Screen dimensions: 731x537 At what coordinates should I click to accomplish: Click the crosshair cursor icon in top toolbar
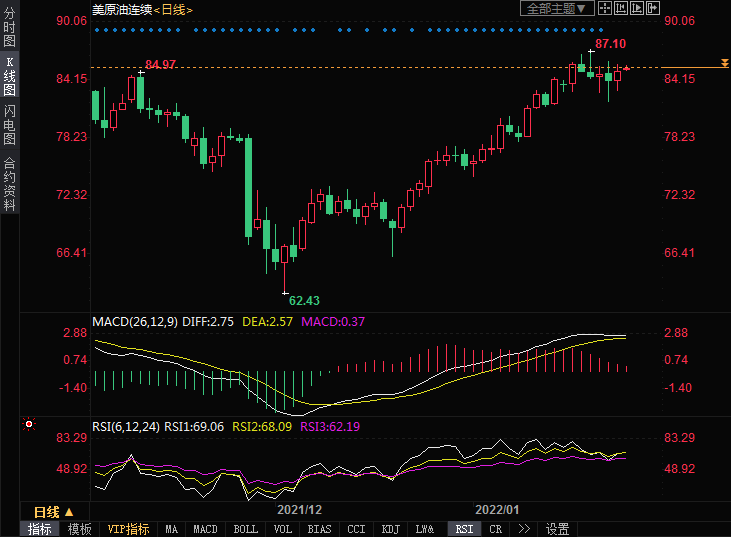tap(605, 8)
